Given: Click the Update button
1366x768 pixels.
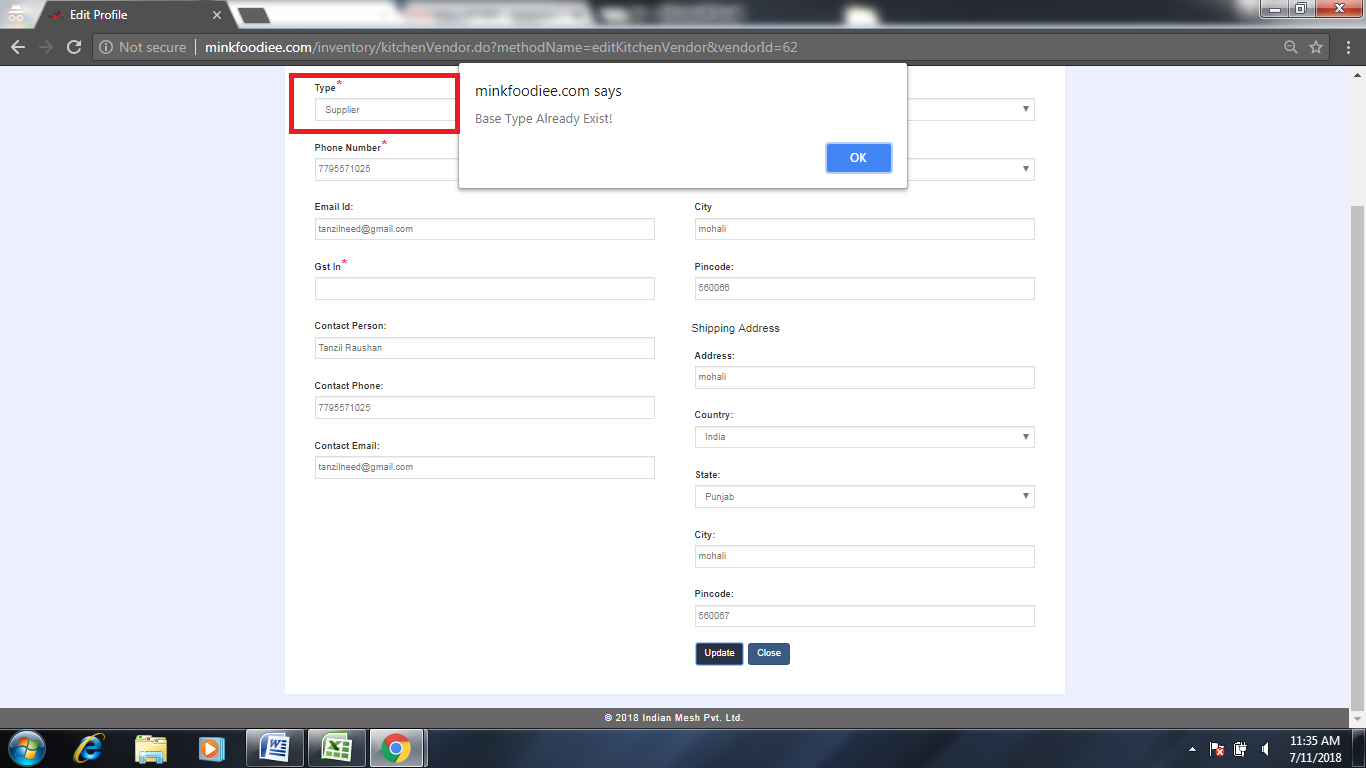Looking at the screenshot, I should pos(719,653).
